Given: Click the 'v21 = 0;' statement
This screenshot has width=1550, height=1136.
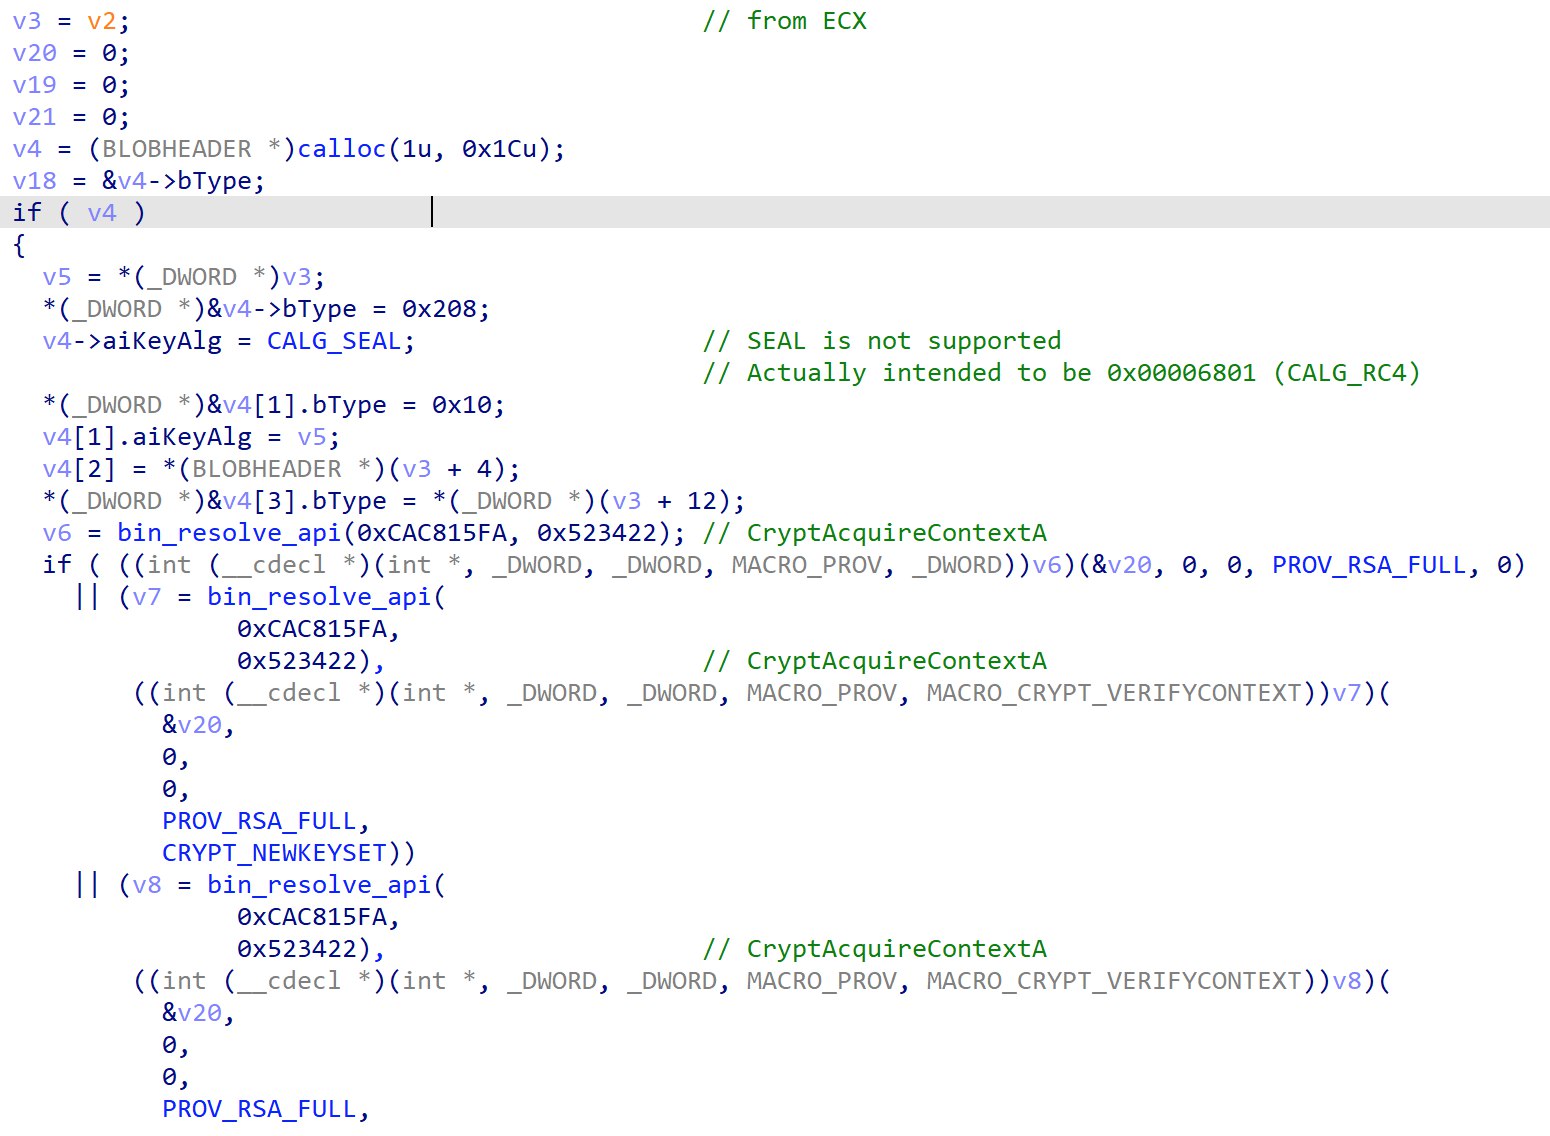Looking at the screenshot, I should pos(71,117).
